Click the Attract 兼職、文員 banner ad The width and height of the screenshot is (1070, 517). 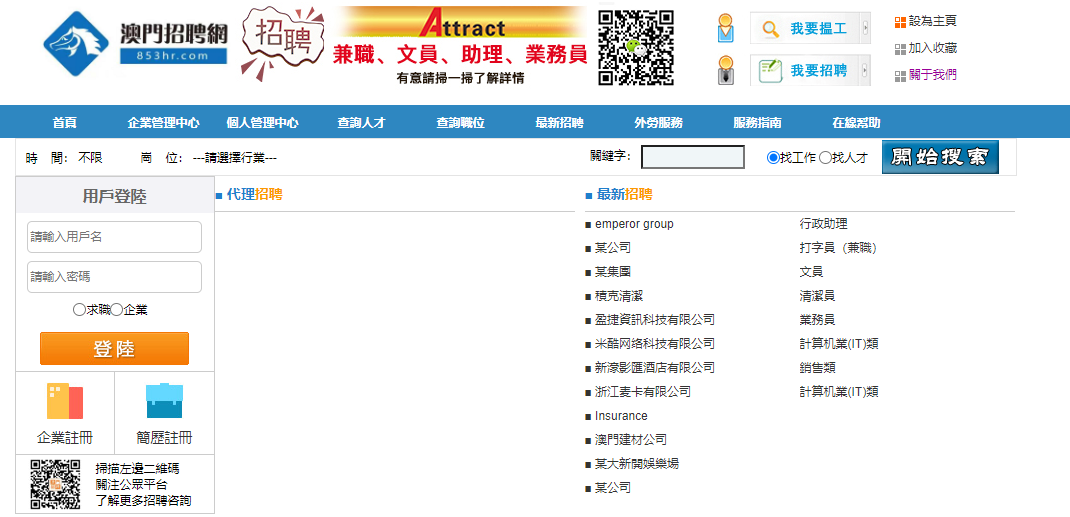pos(461,46)
